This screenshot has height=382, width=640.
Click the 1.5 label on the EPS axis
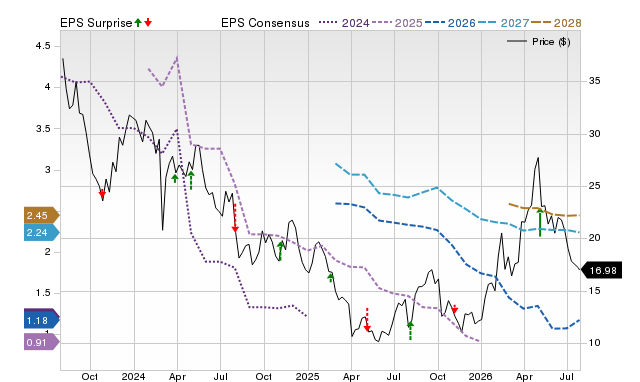(43, 293)
